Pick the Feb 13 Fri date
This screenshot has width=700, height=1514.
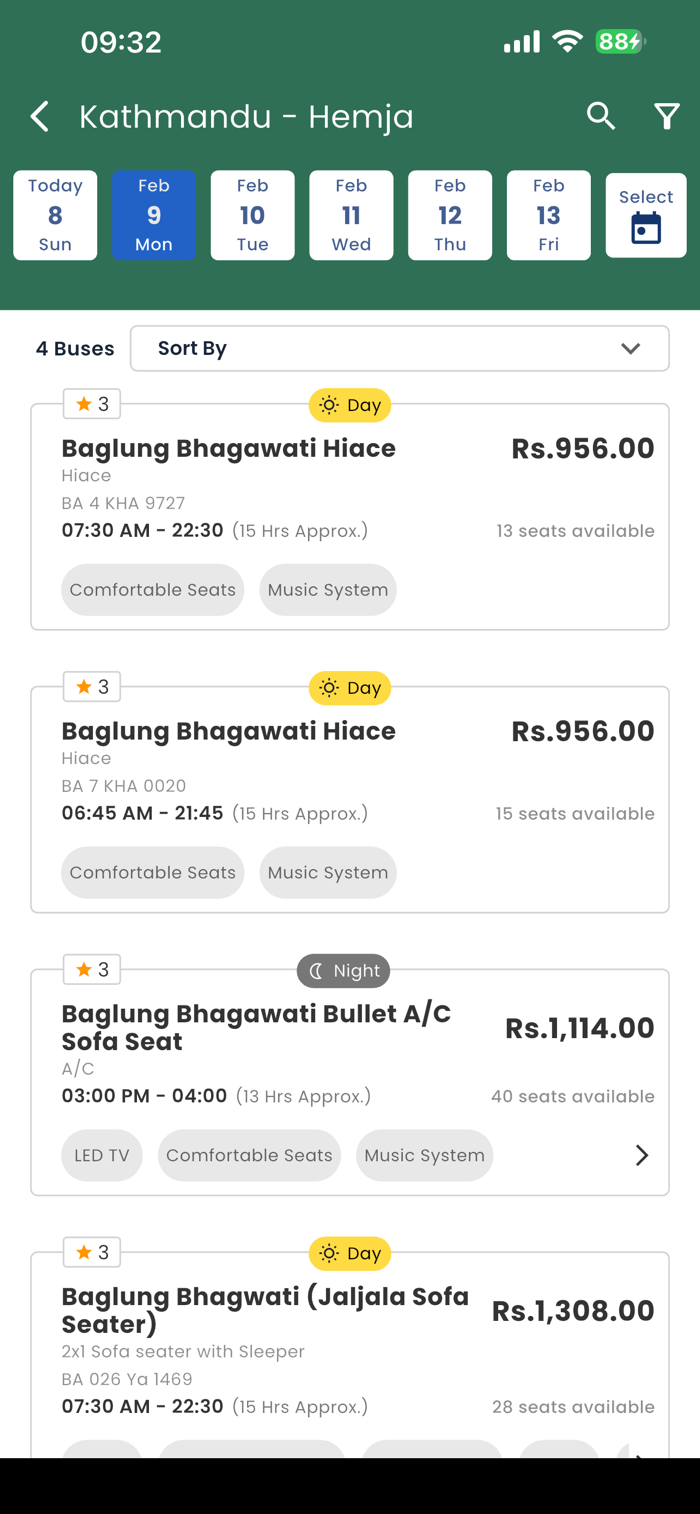(x=548, y=215)
